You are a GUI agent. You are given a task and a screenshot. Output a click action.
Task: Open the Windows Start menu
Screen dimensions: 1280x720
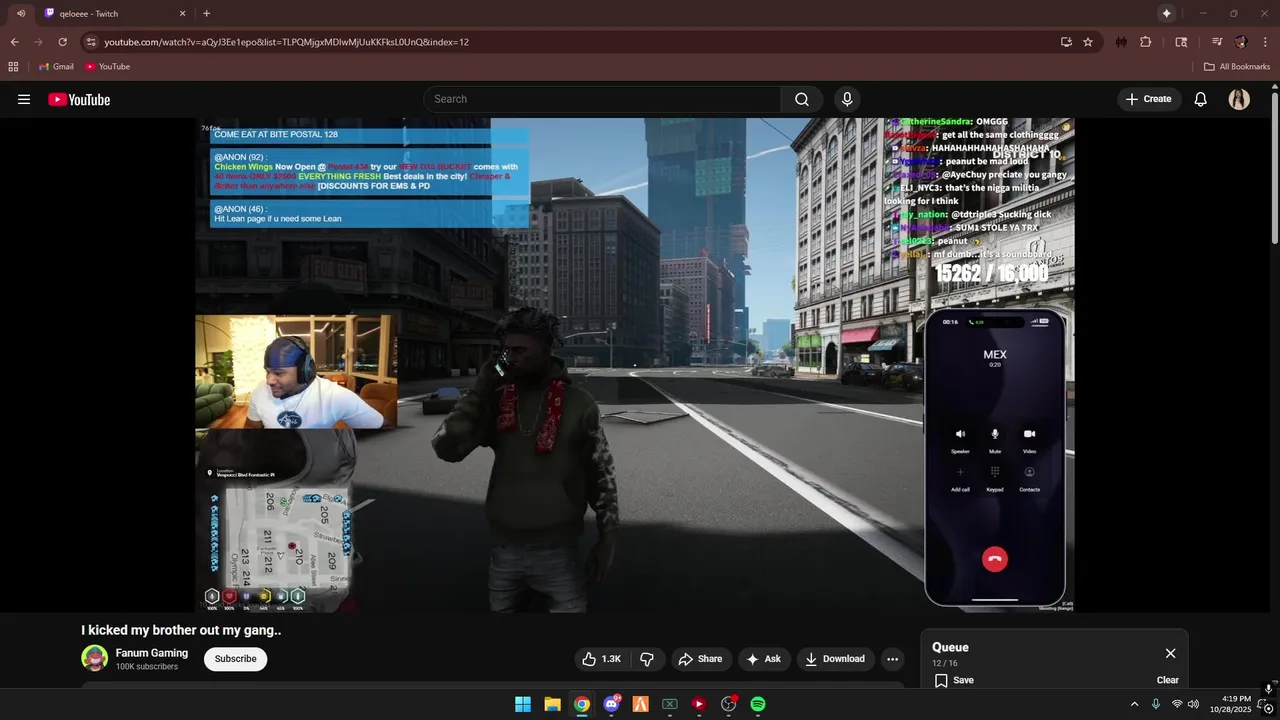[523, 704]
